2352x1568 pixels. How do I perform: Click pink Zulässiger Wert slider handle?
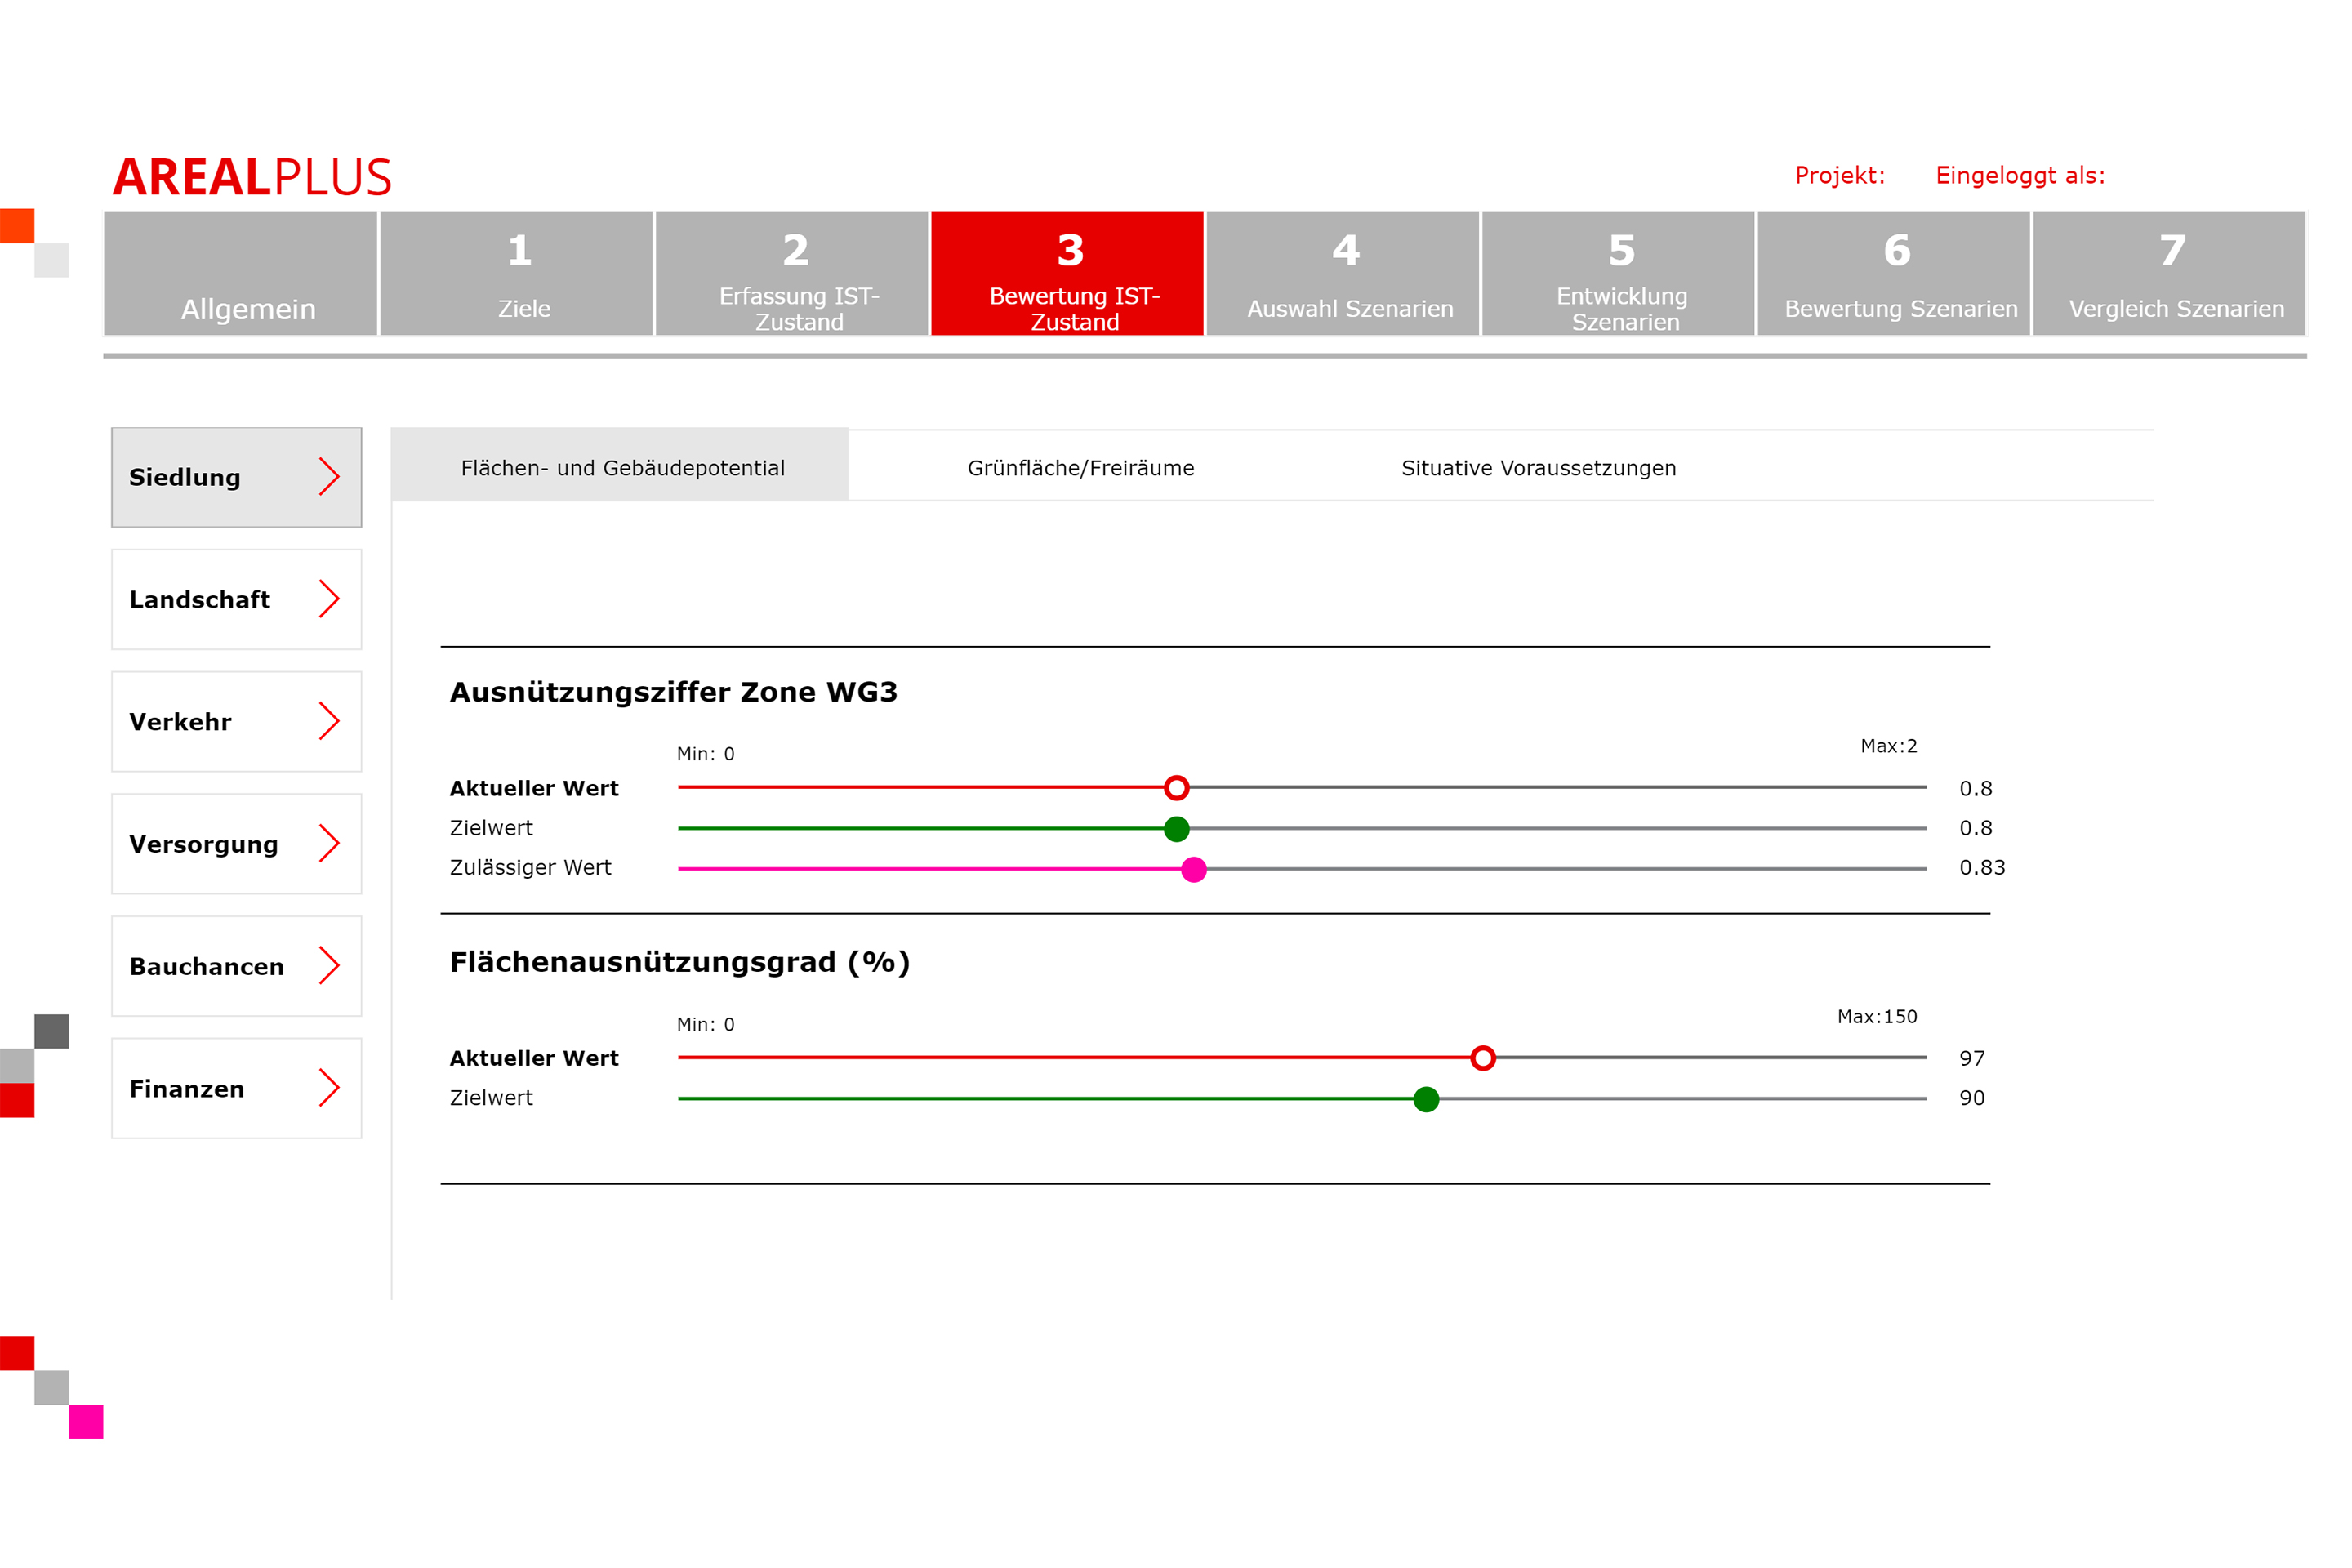1194,869
